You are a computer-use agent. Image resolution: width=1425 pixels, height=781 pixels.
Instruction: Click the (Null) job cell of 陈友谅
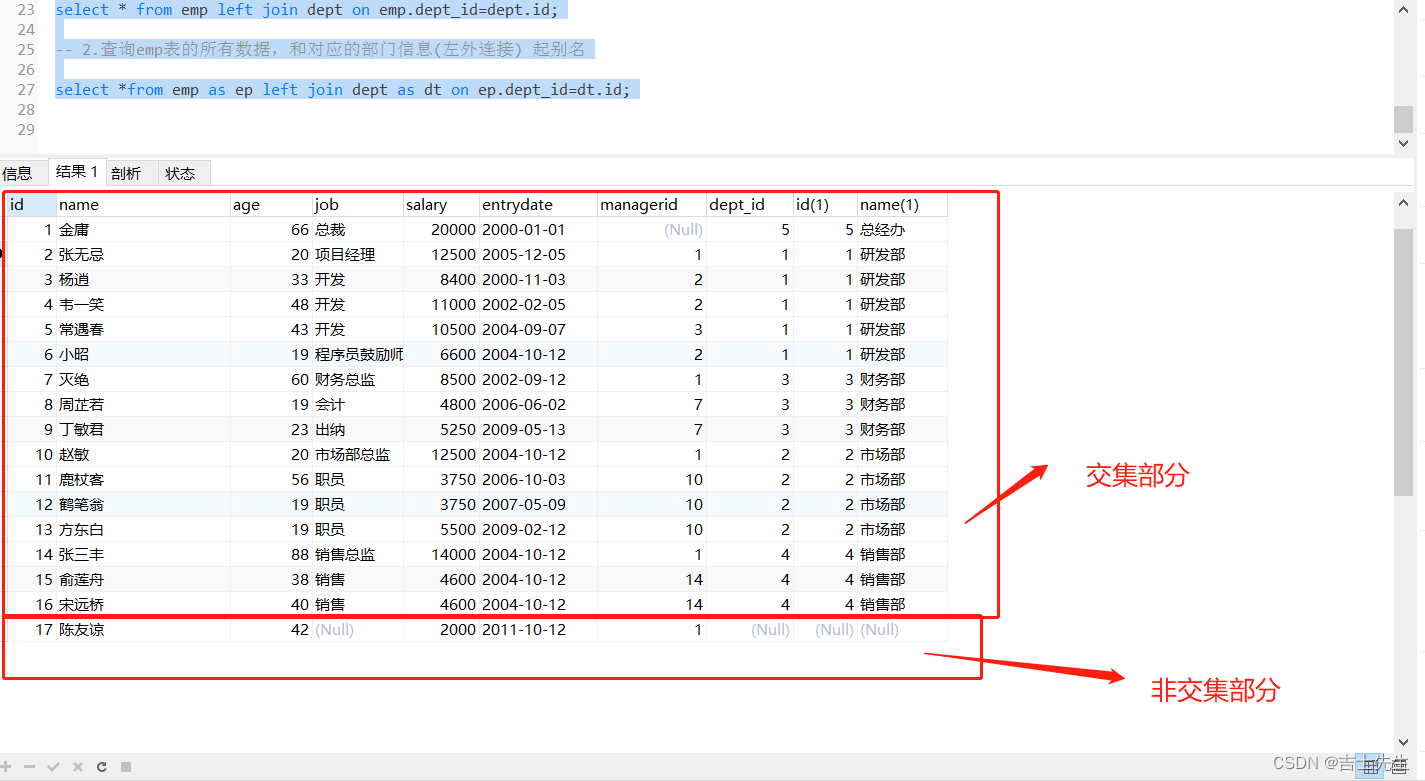click(358, 630)
